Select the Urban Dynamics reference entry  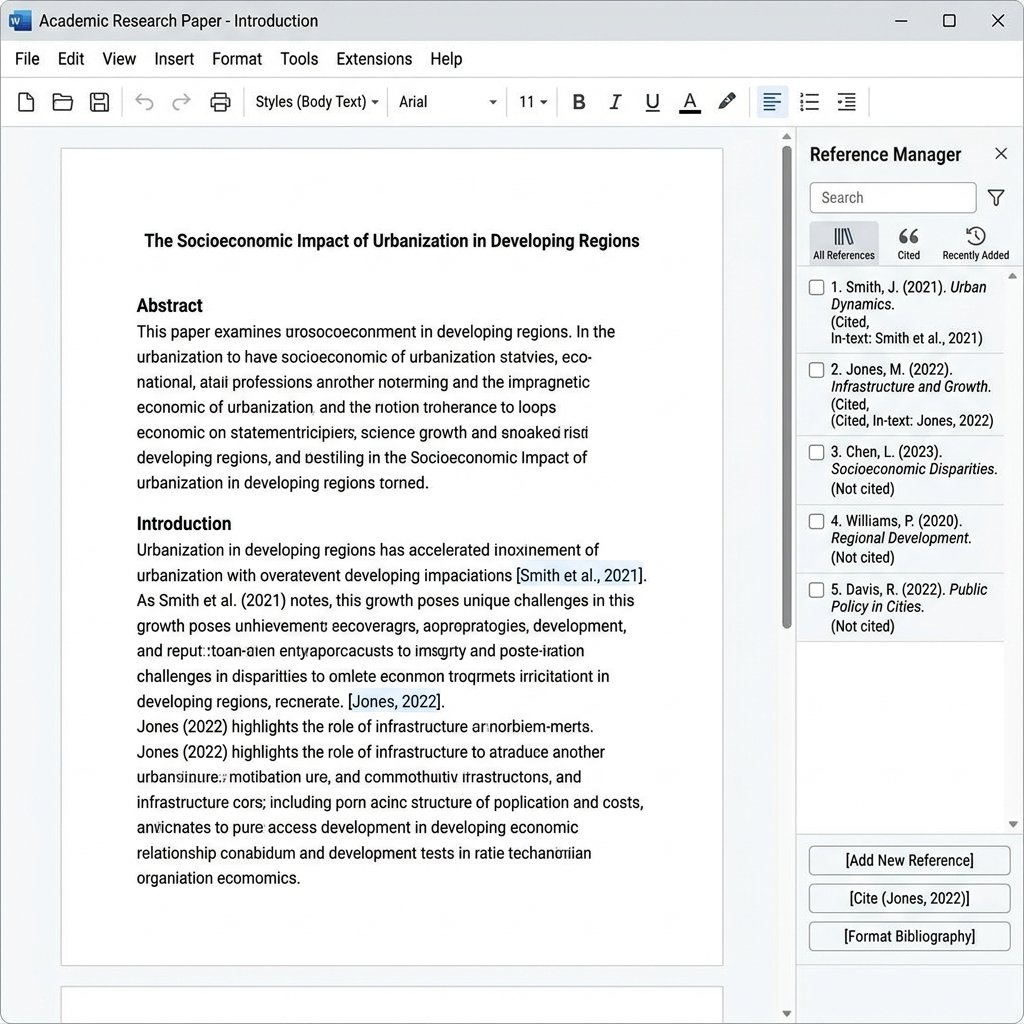(x=901, y=313)
